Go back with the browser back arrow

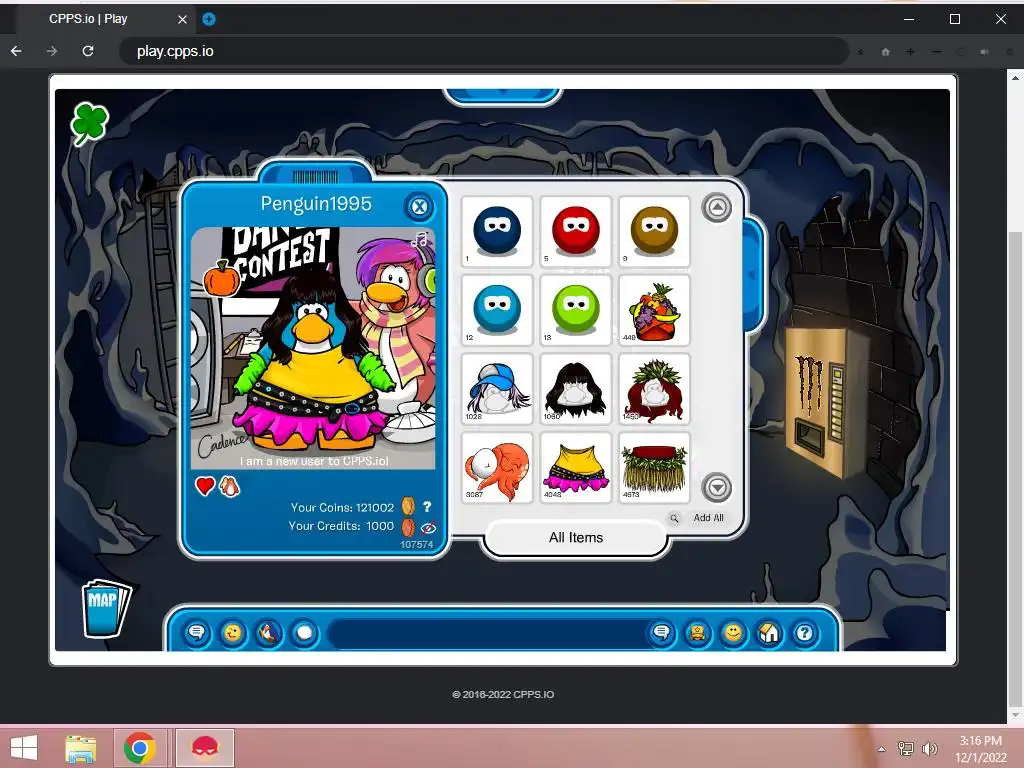click(x=16, y=51)
